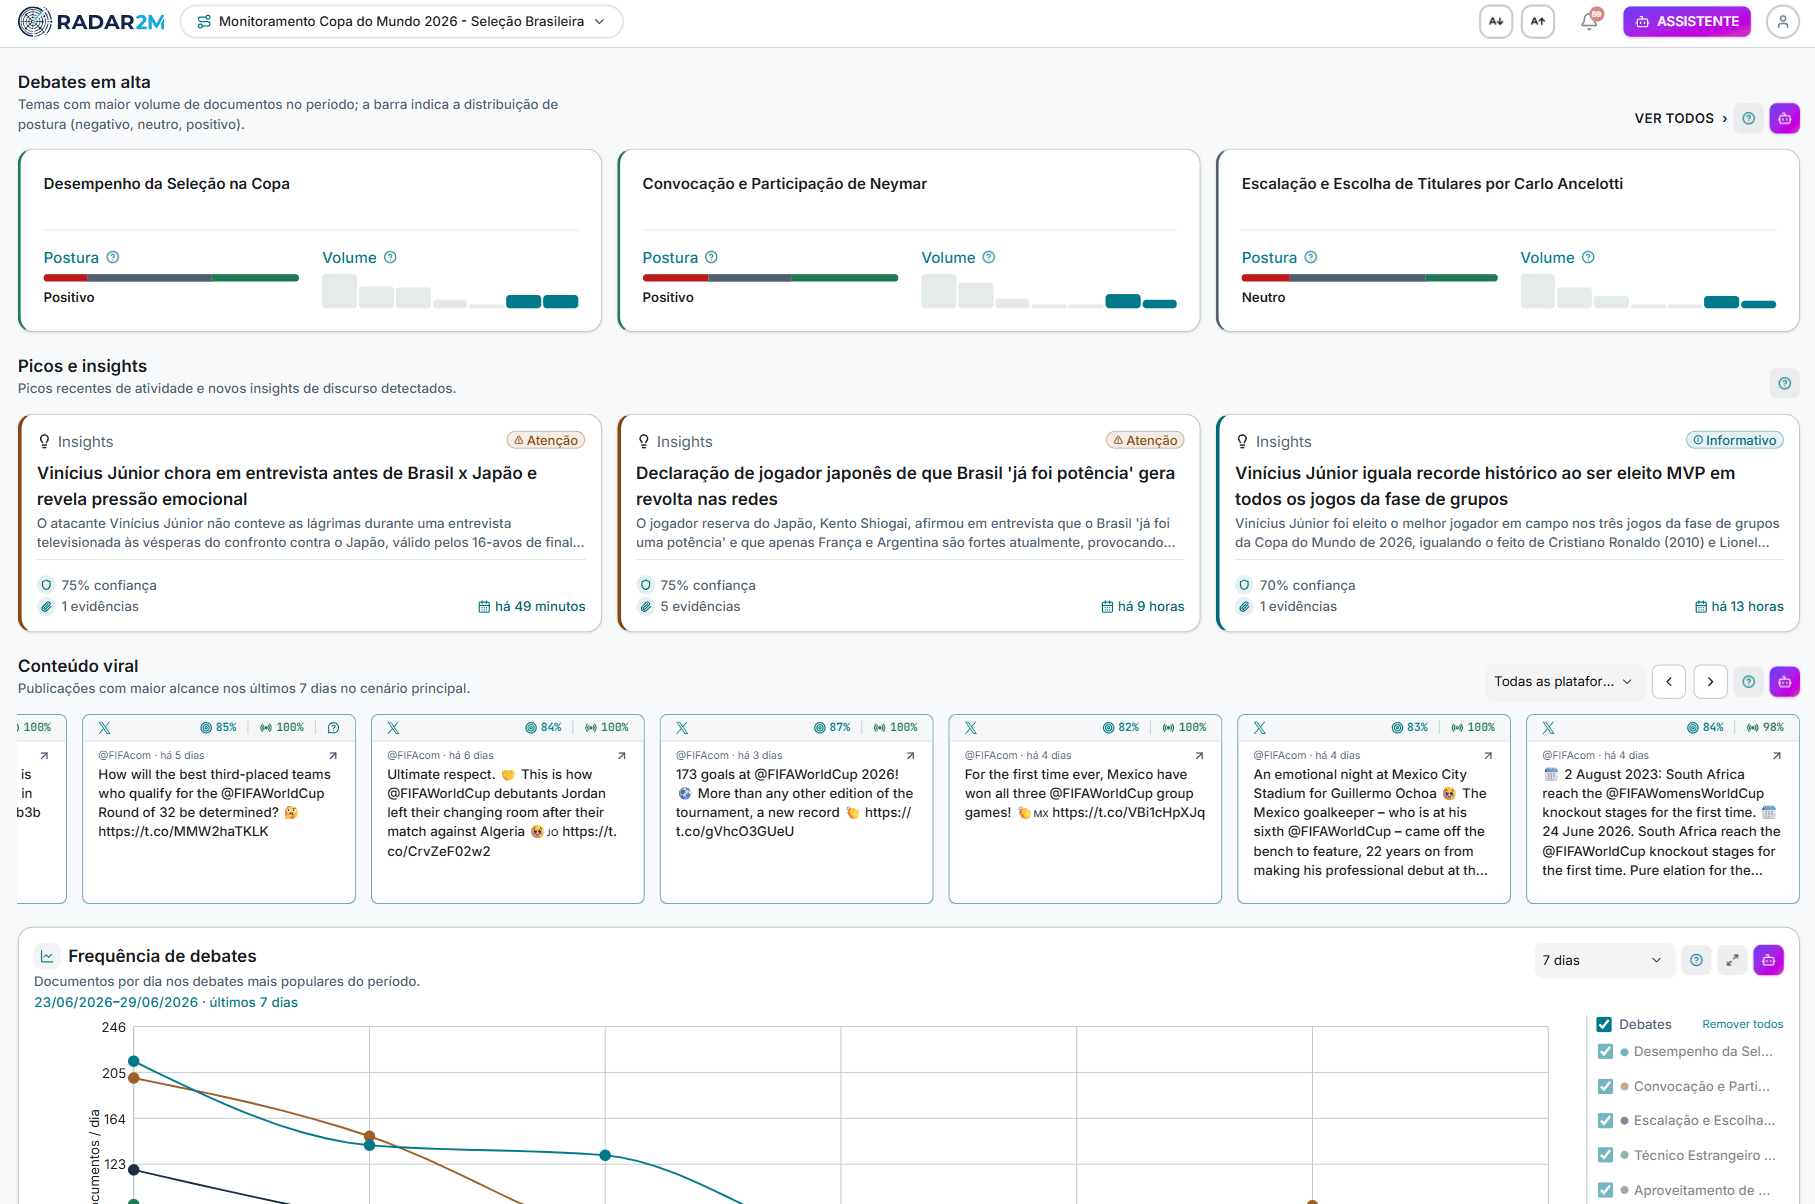Image resolution: width=1815 pixels, height=1204 pixels.
Task: Open insight Vinícius Júnior chora em entrevista
Action: (310, 523)
